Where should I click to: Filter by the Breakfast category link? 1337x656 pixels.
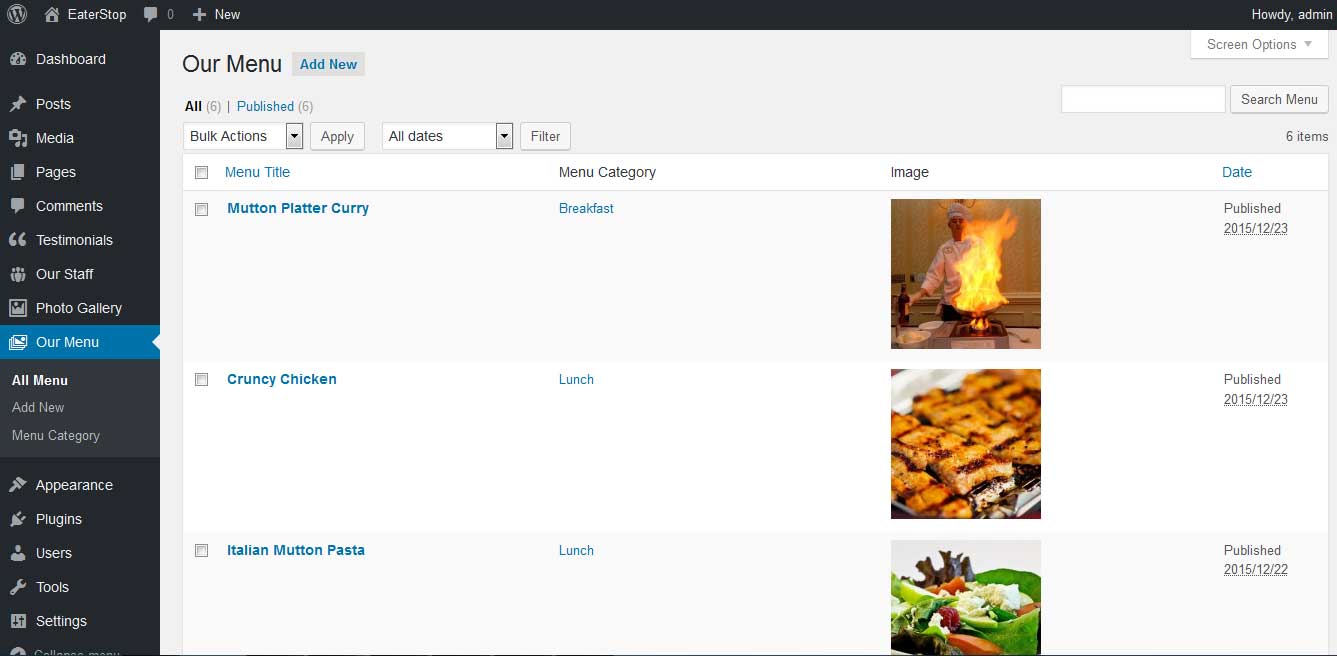[586, 208]
